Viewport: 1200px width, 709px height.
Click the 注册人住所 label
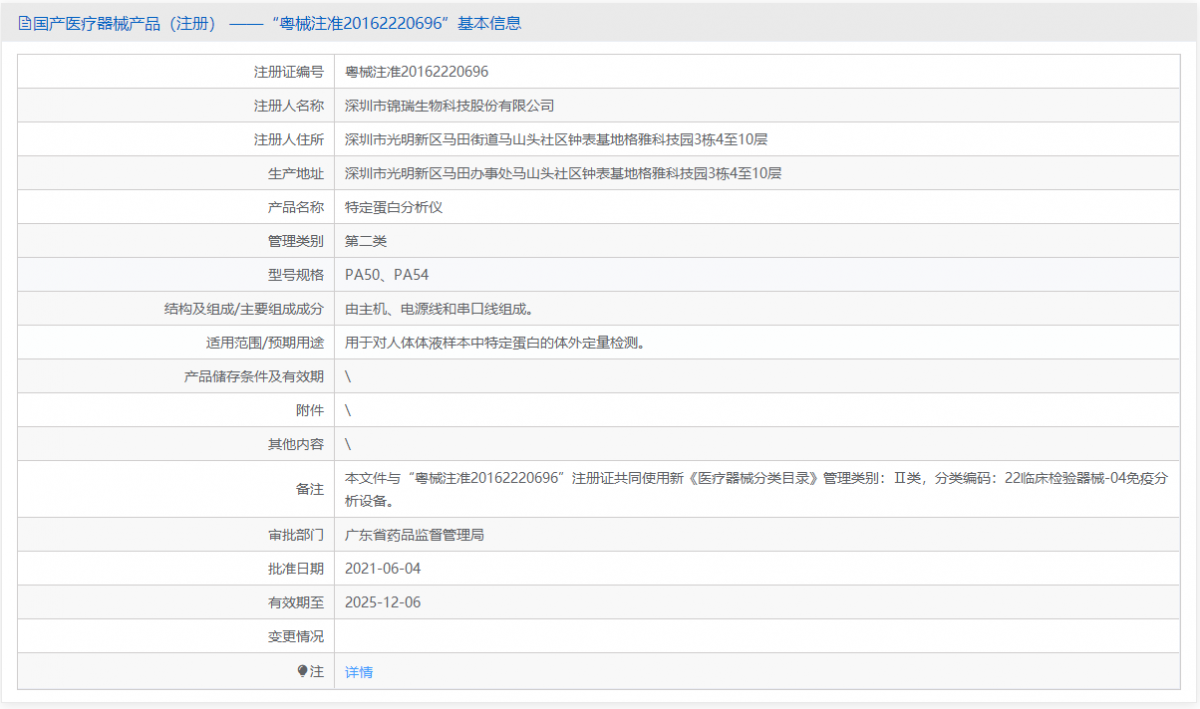click(289, 140)
